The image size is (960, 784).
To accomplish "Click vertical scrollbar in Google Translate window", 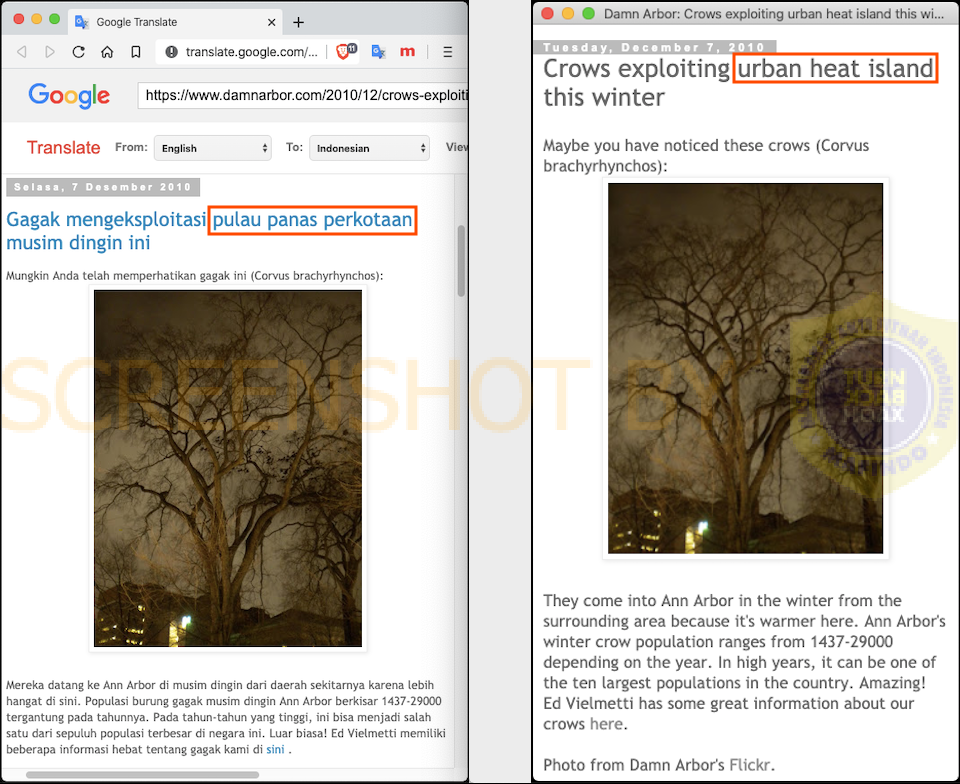I will 461,261.
